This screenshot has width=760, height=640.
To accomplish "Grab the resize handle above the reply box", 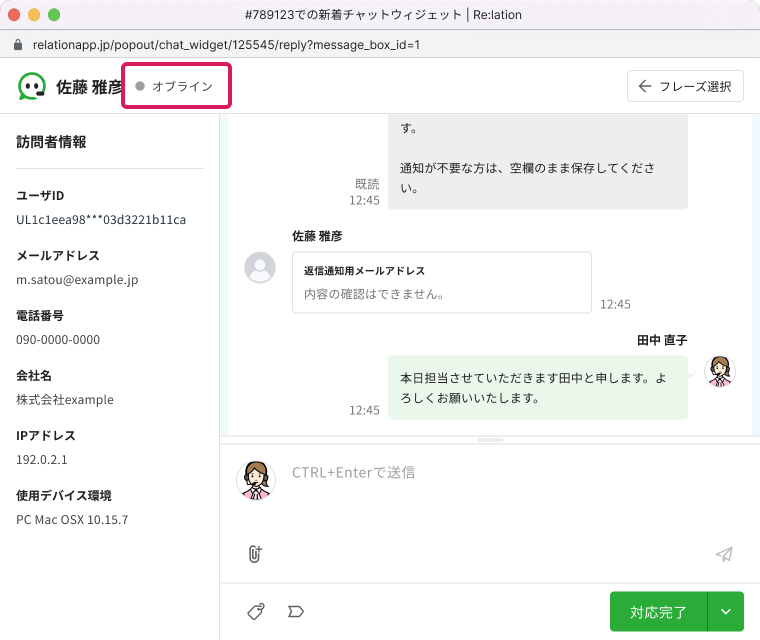I will pos(490,440).
